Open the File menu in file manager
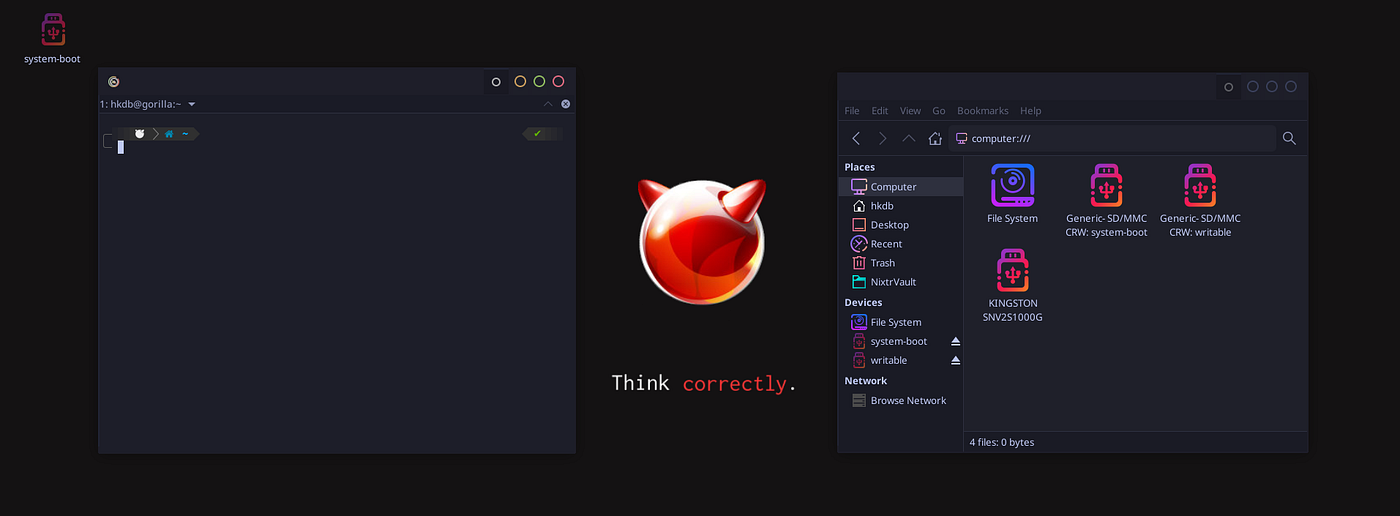 [852, 111]
